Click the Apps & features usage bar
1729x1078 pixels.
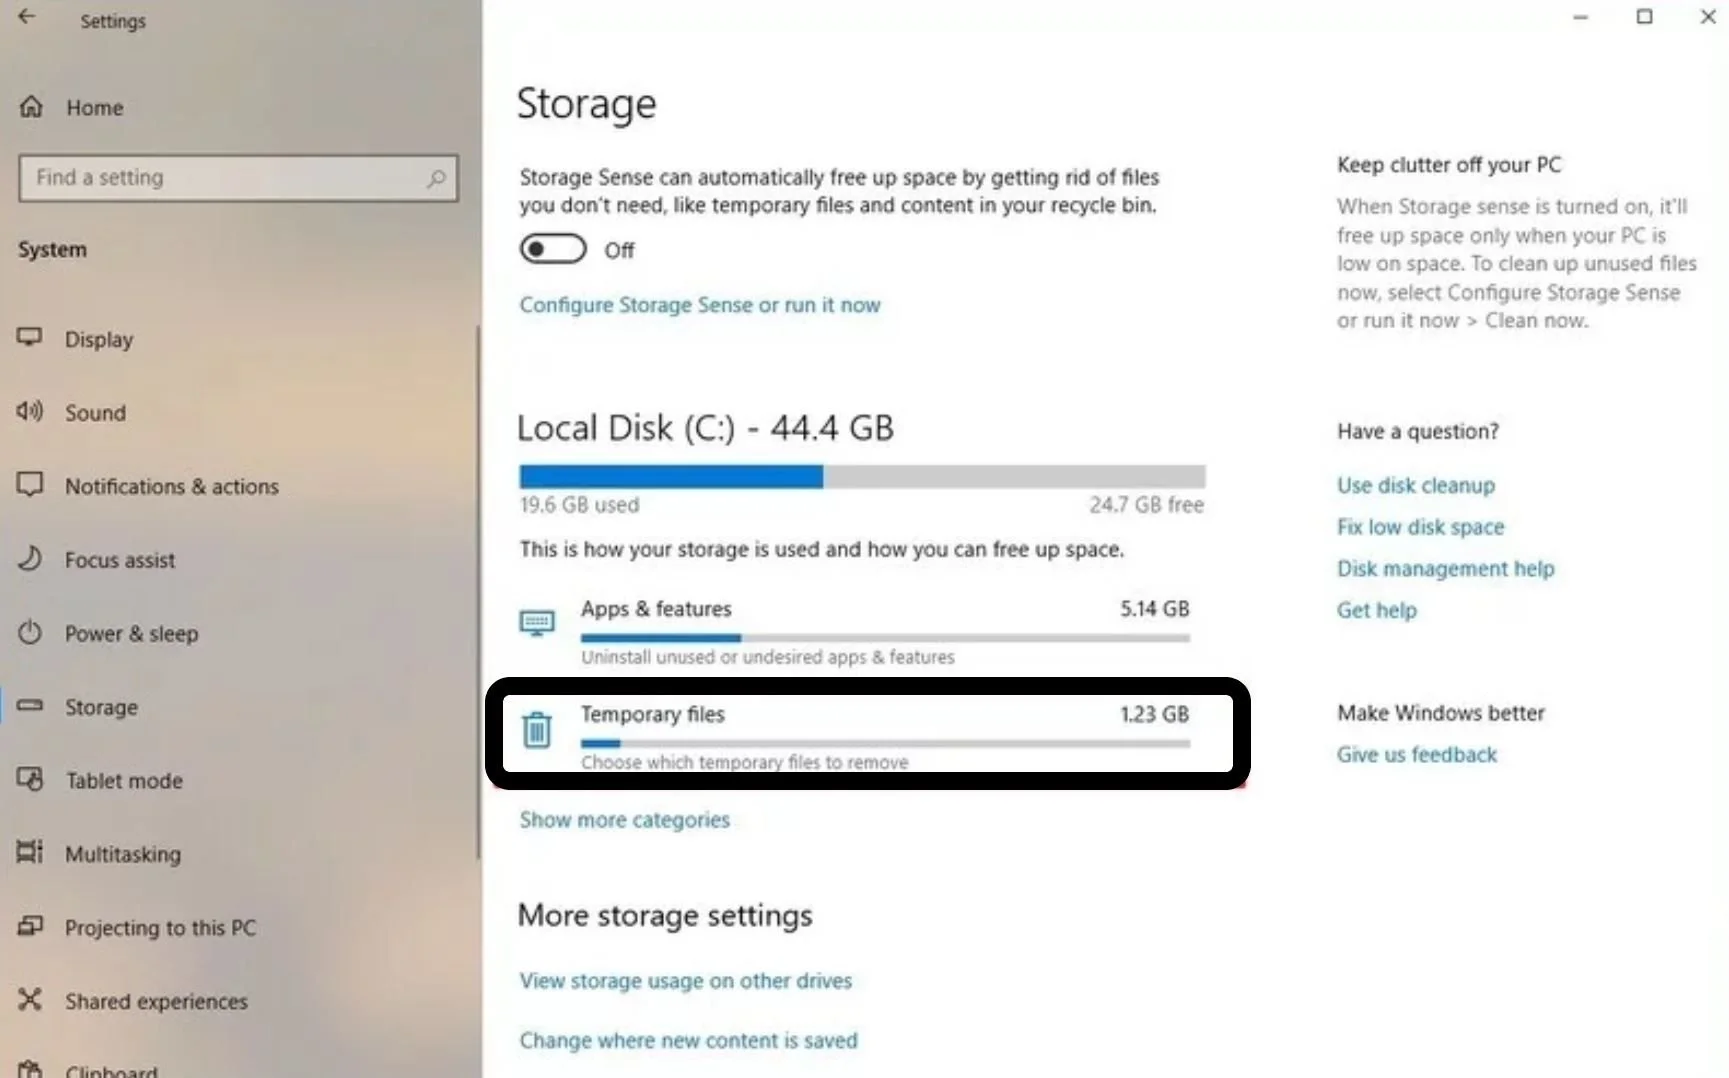(885, 638)
